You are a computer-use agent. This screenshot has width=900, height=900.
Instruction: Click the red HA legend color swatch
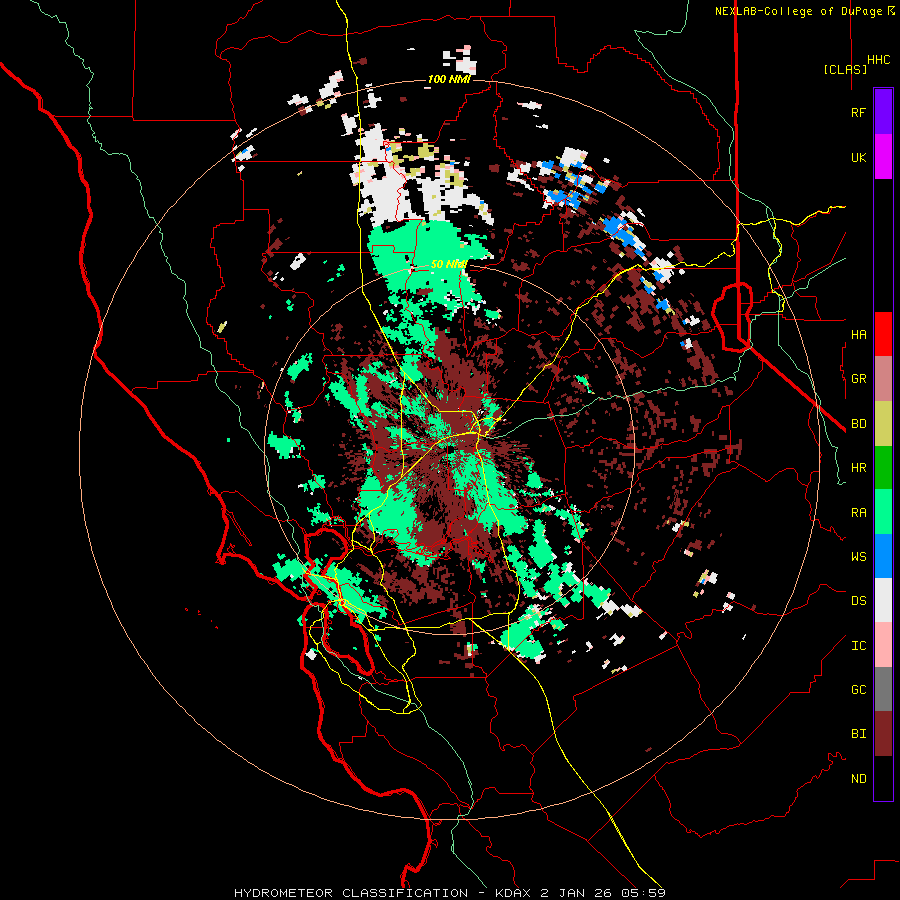[x=883, y=334]
